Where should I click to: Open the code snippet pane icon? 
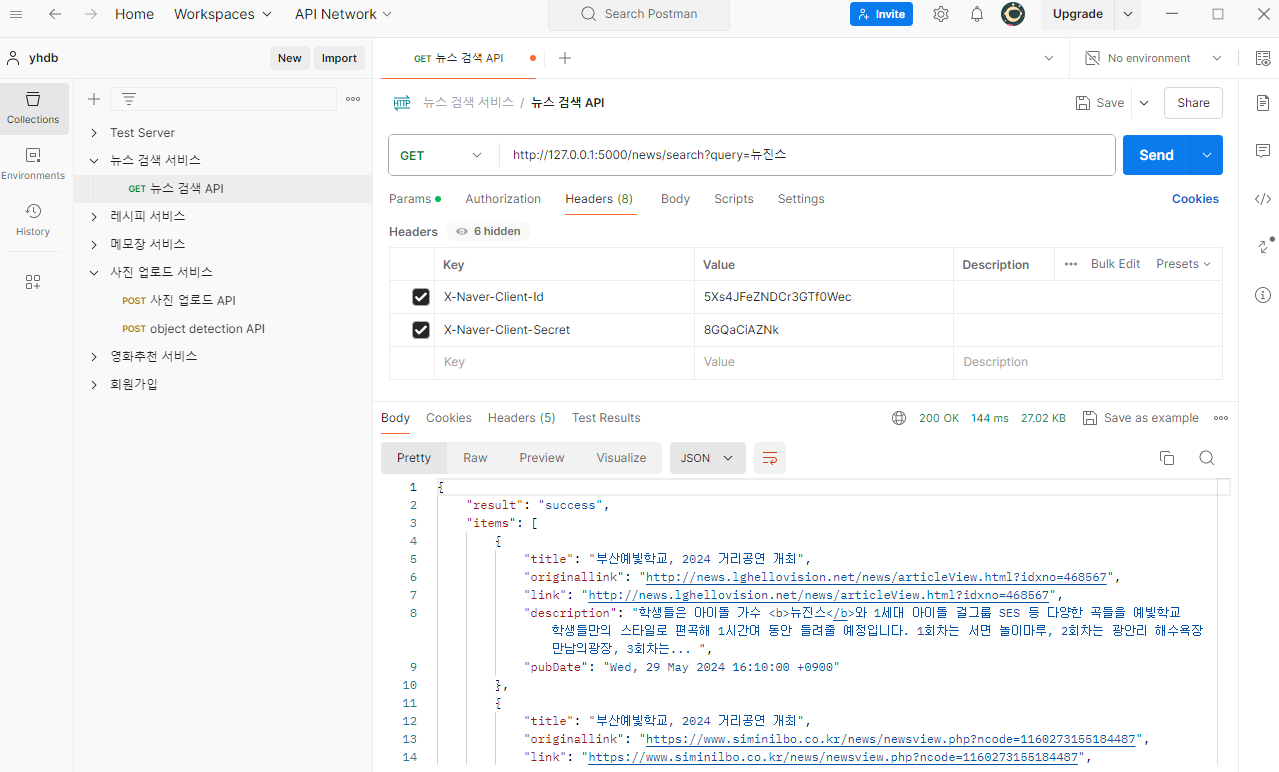click(x=1263, y=199)
